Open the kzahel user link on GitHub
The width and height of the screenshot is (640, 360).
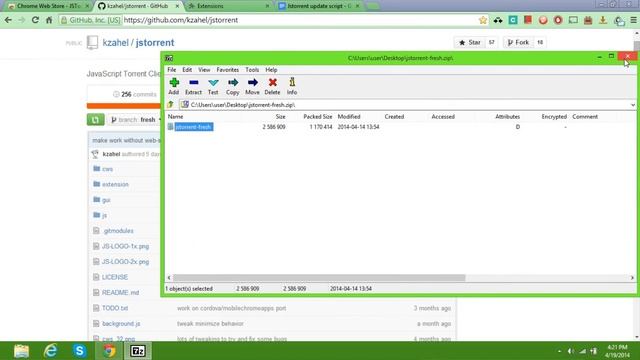coord(116,42)
